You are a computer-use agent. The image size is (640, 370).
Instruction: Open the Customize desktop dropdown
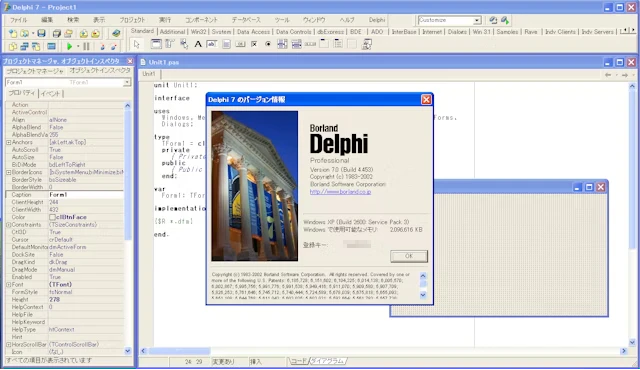[x=477, y=20]
